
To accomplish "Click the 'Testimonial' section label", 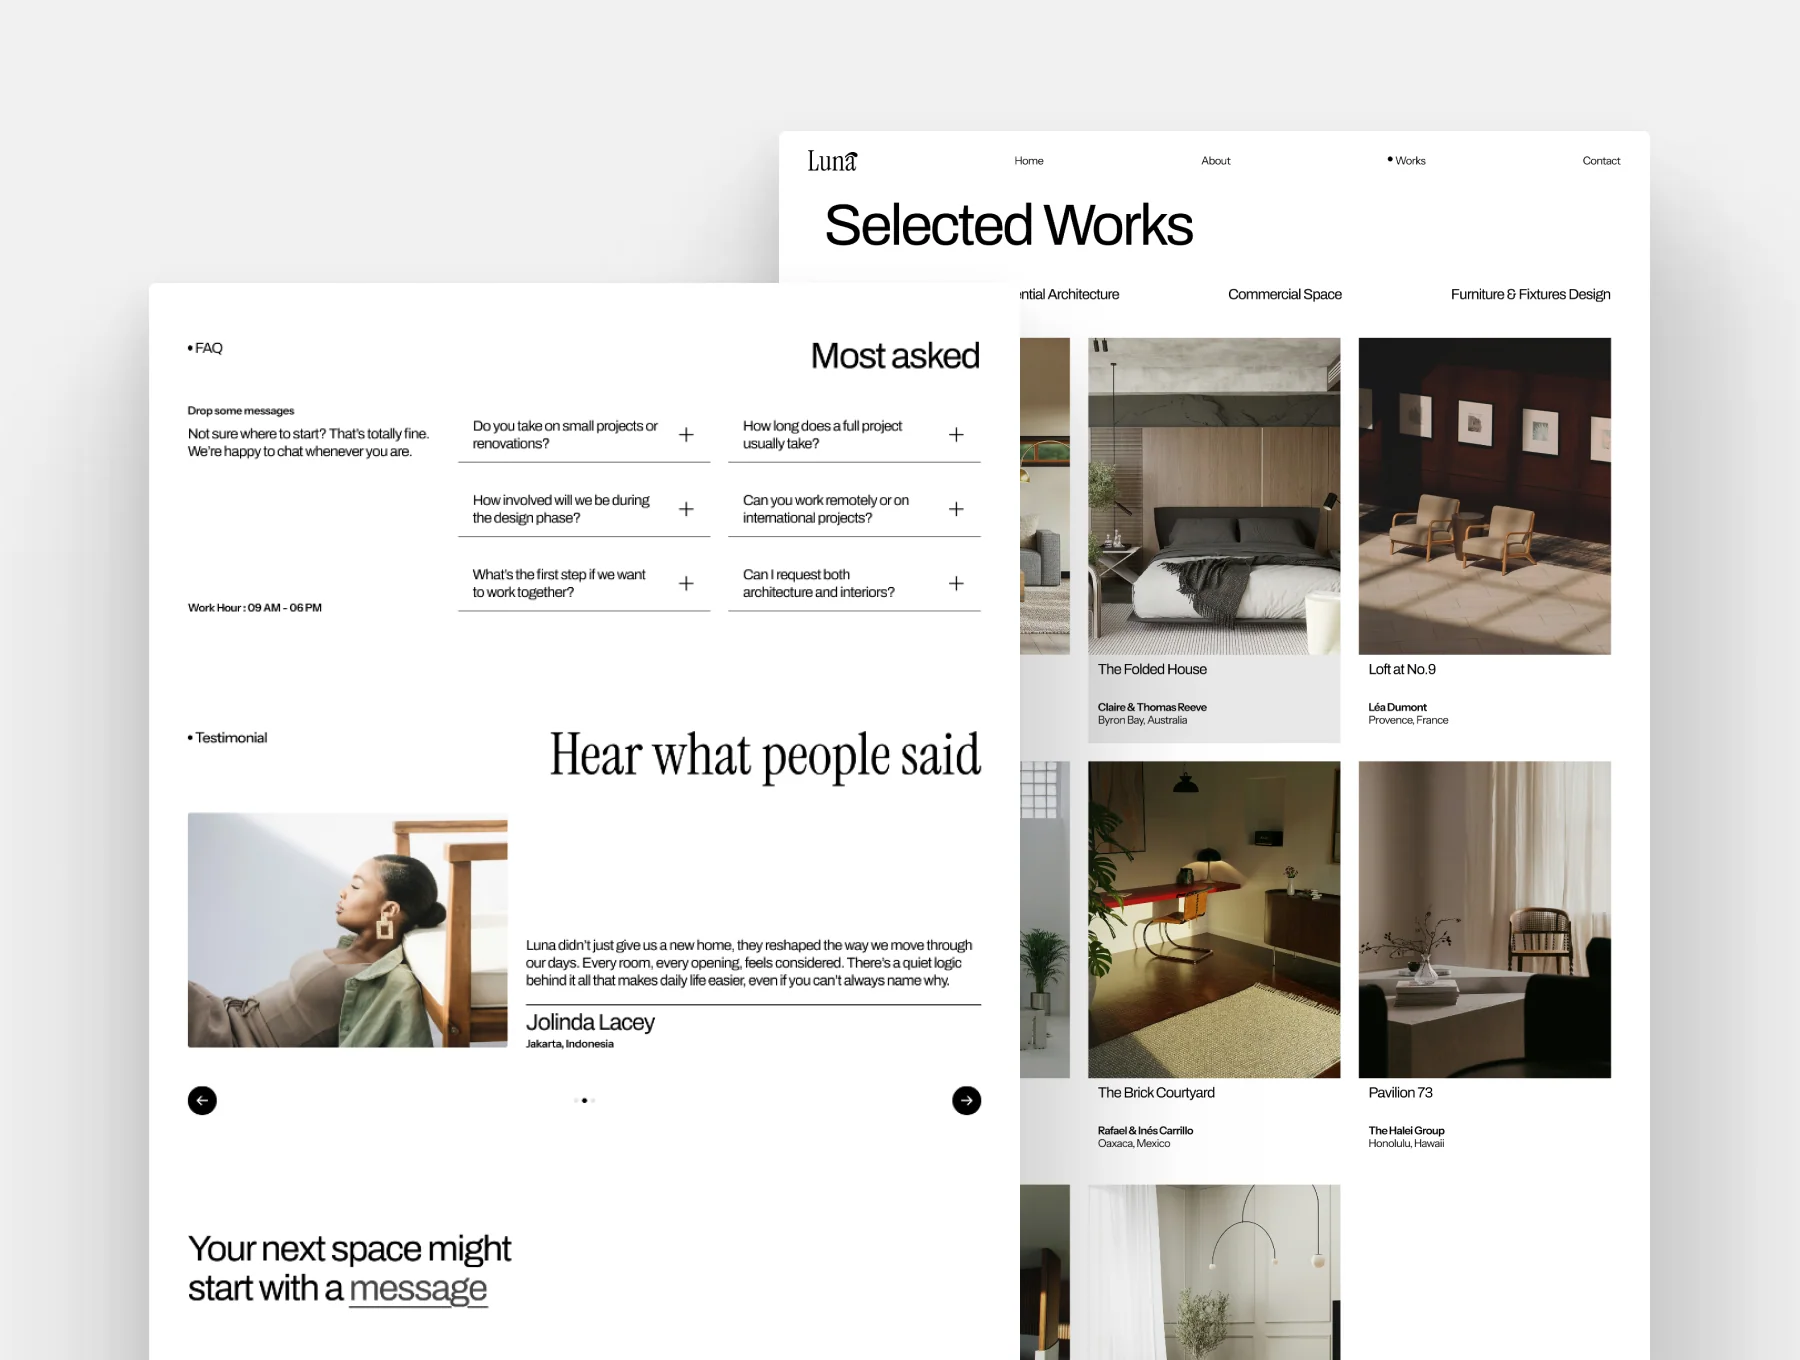I will pos(227,738).
